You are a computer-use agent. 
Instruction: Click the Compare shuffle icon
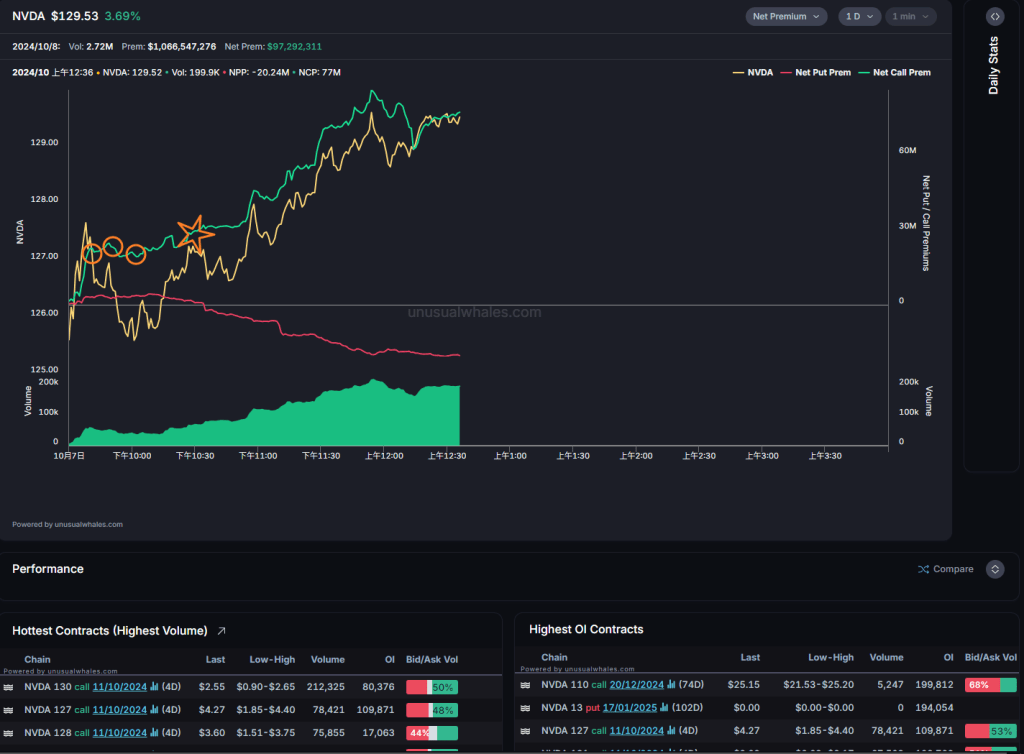923,569
